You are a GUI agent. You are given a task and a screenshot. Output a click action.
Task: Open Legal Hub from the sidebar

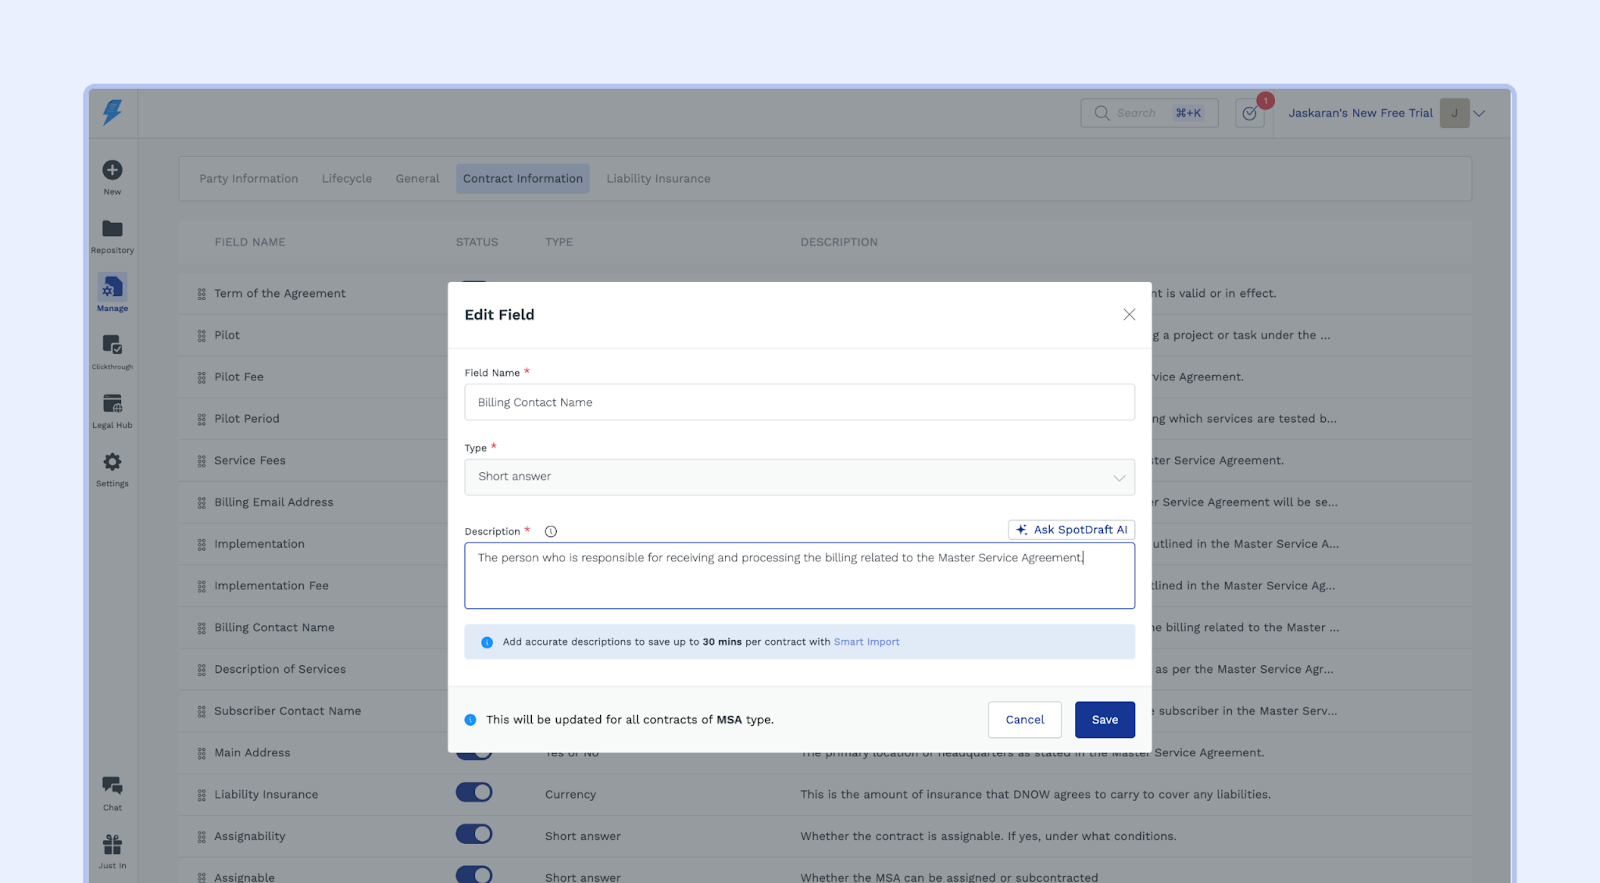(x=112, y=404)
